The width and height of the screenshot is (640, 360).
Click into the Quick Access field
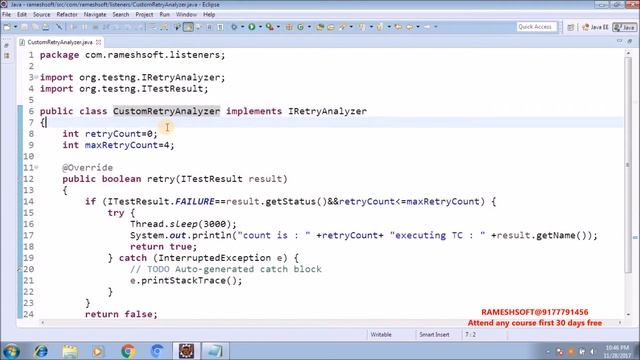coord(536,27)
